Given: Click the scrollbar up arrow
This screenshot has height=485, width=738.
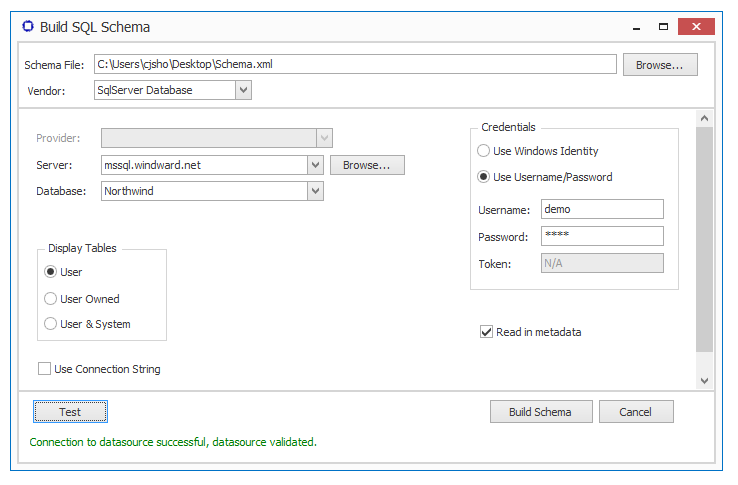Looking at the screenshot, I should tap(704, 118).
